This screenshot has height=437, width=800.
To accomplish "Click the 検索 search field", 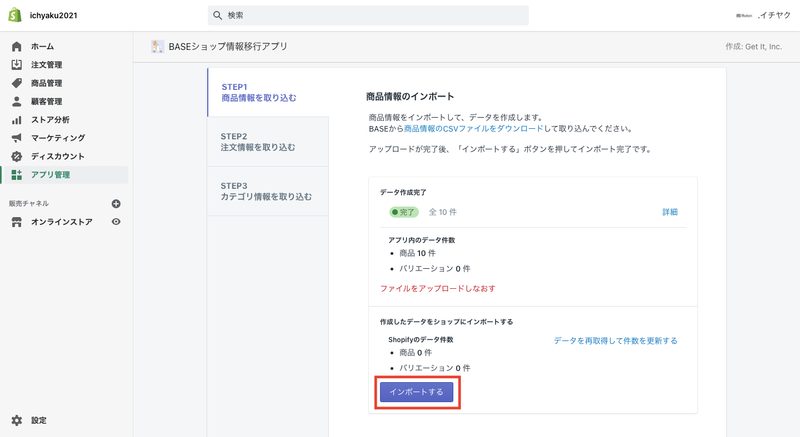I will [368, 15].
